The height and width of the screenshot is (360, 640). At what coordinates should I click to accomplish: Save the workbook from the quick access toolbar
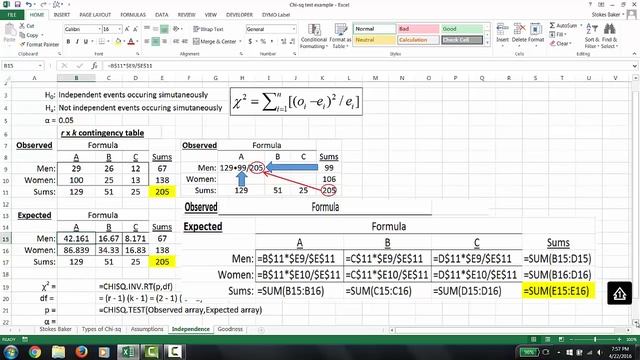[x=17, y=4]
